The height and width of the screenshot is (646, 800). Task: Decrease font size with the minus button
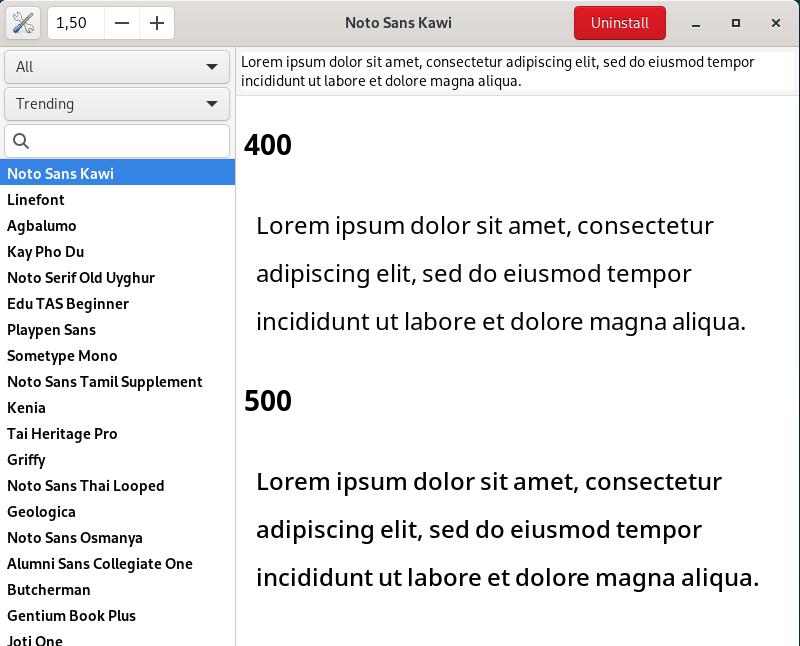(122, 23)
